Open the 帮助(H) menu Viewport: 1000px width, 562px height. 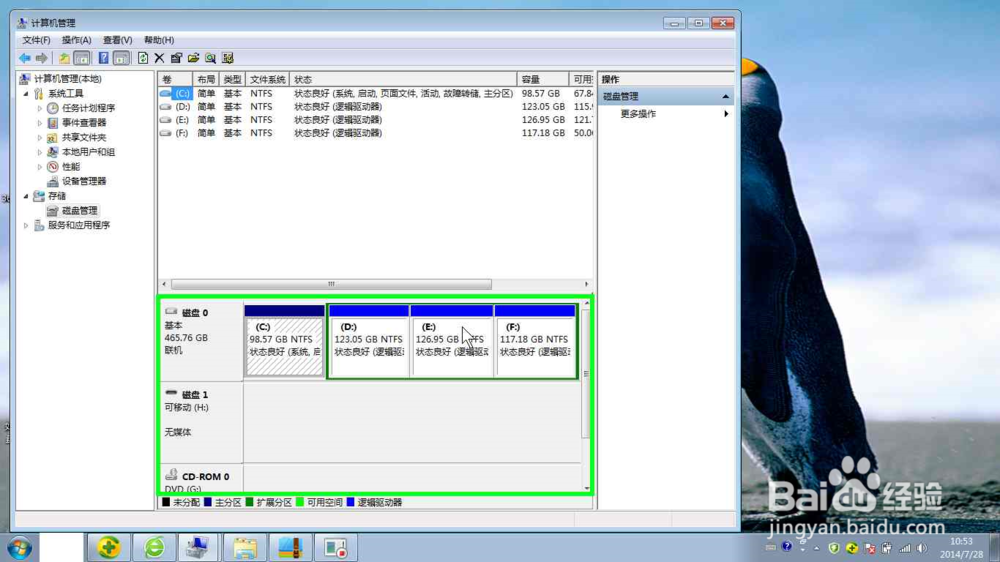click(159, 40)
